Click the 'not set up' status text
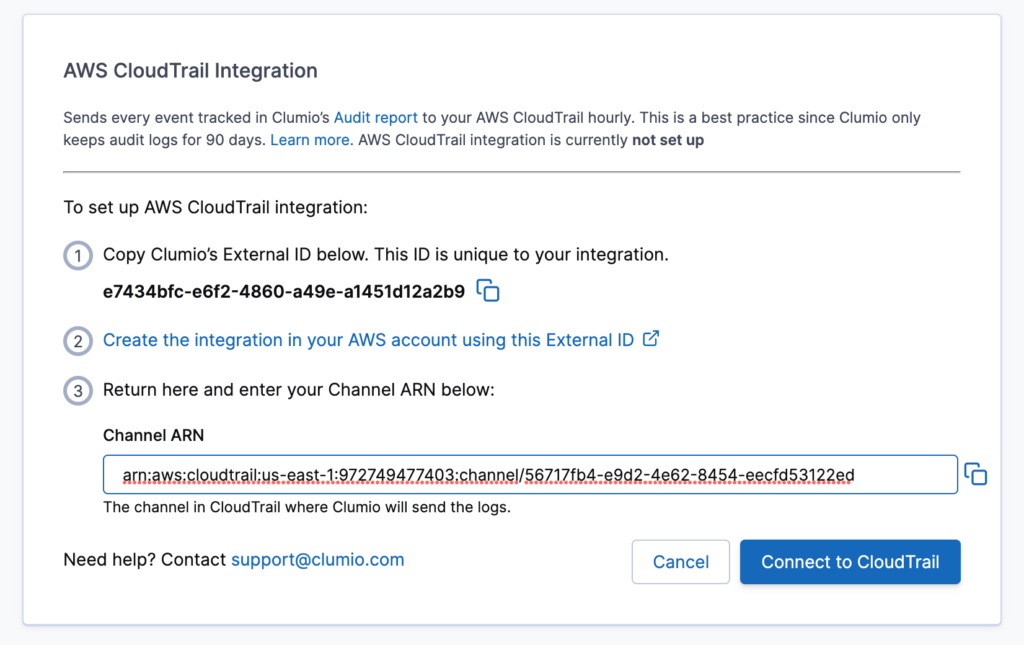 coord(668,140)
